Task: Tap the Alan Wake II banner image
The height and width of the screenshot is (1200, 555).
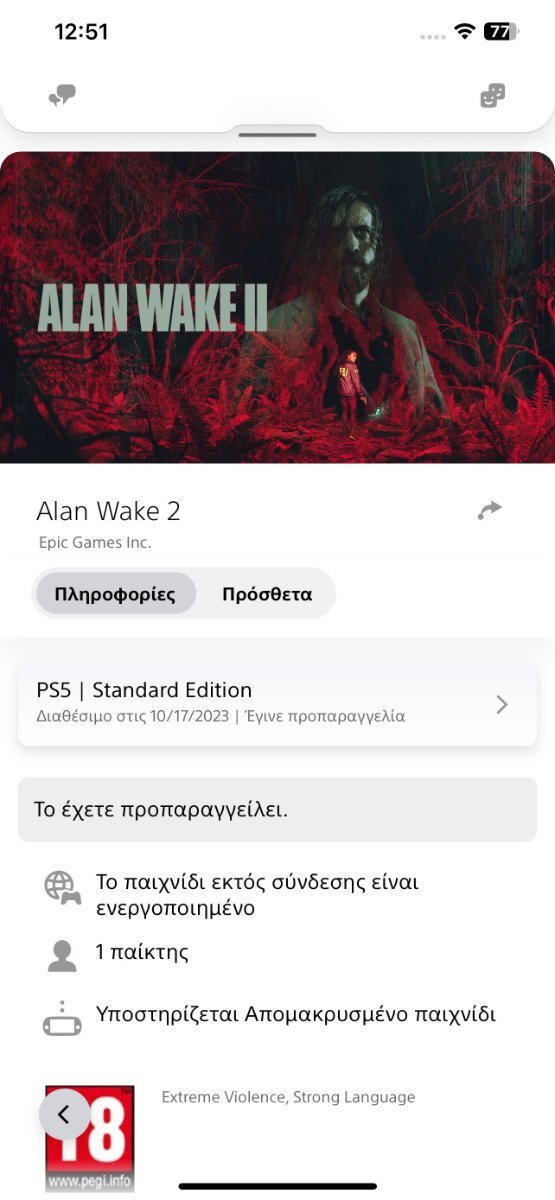Action: click(277, 307)
